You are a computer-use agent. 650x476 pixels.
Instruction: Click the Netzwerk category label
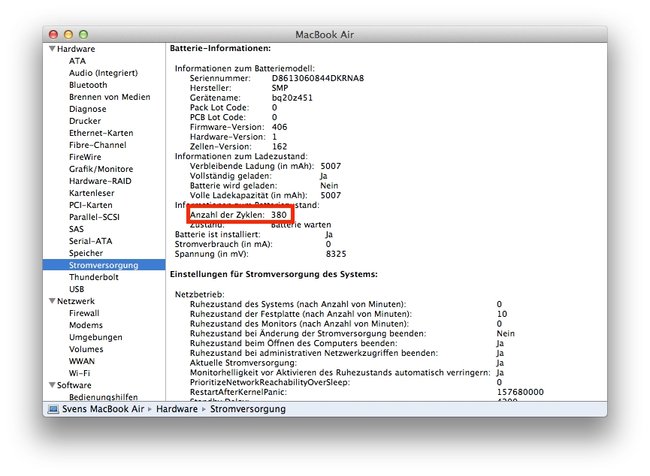76,301
